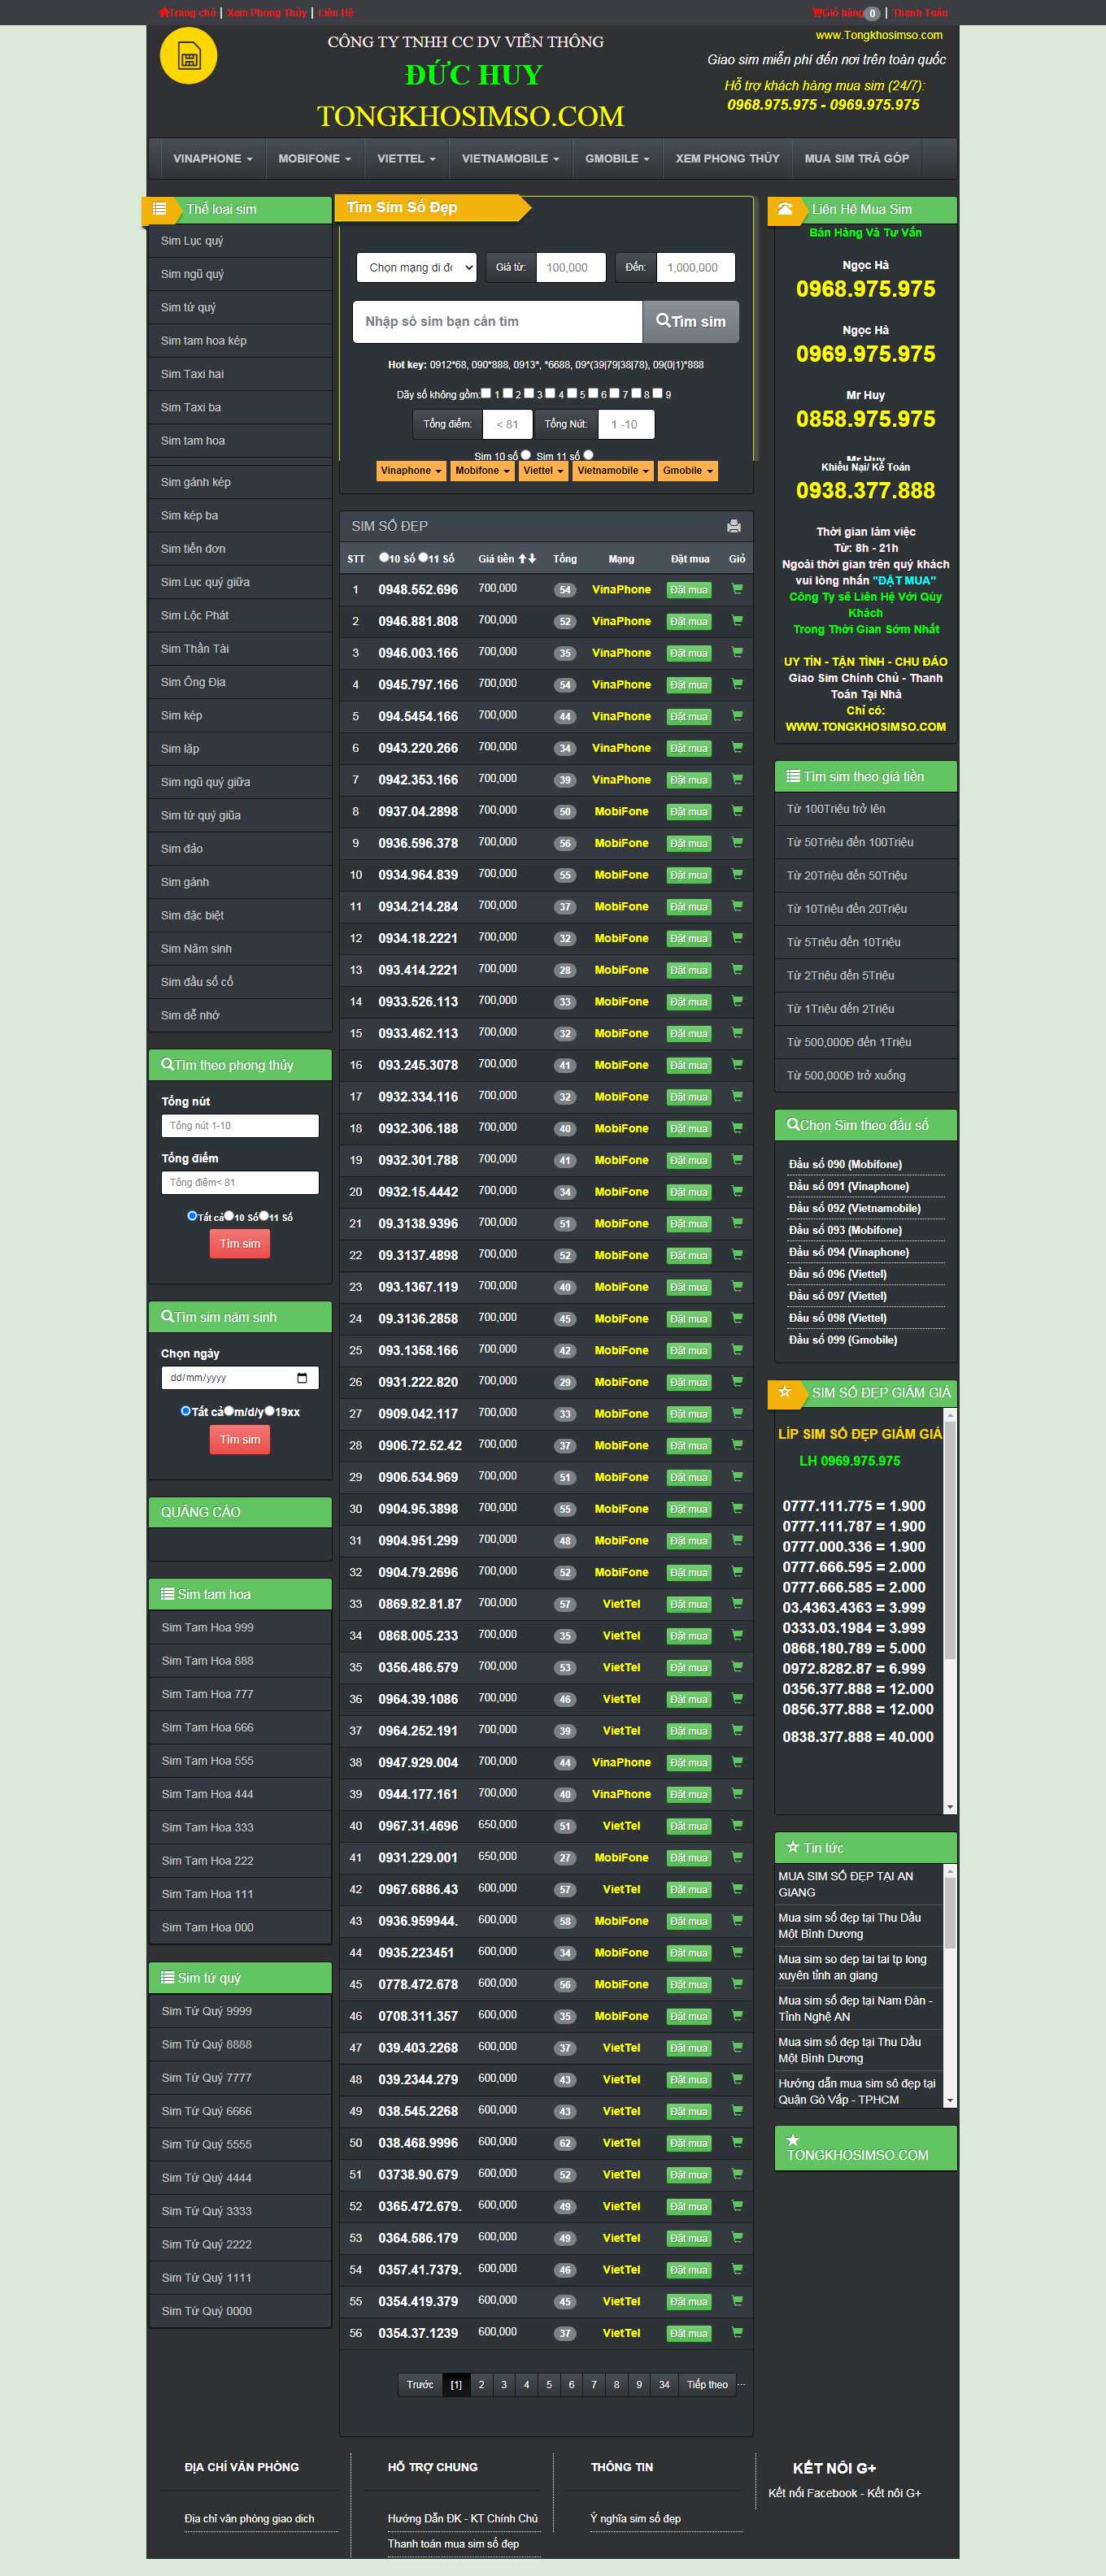Open date picker calendar icon in birth-year search
The height and width of the screenshot is (2576, 1106).
(x=302, y=1378)
